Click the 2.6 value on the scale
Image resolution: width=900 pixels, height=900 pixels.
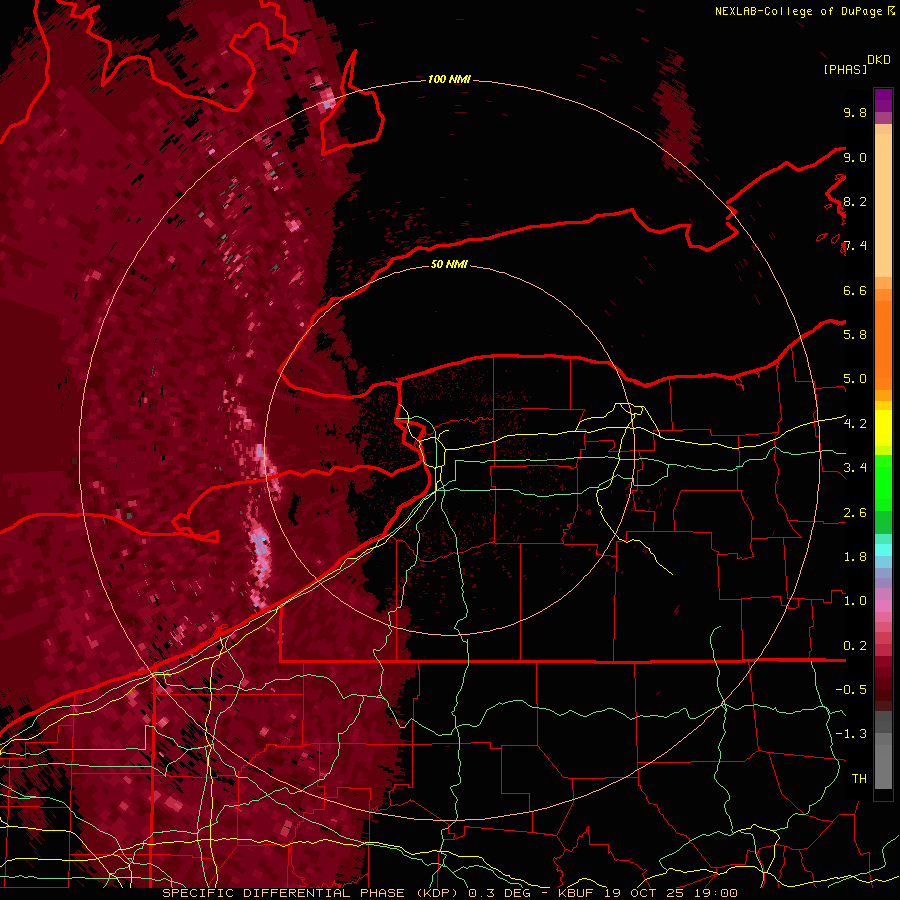855,513
